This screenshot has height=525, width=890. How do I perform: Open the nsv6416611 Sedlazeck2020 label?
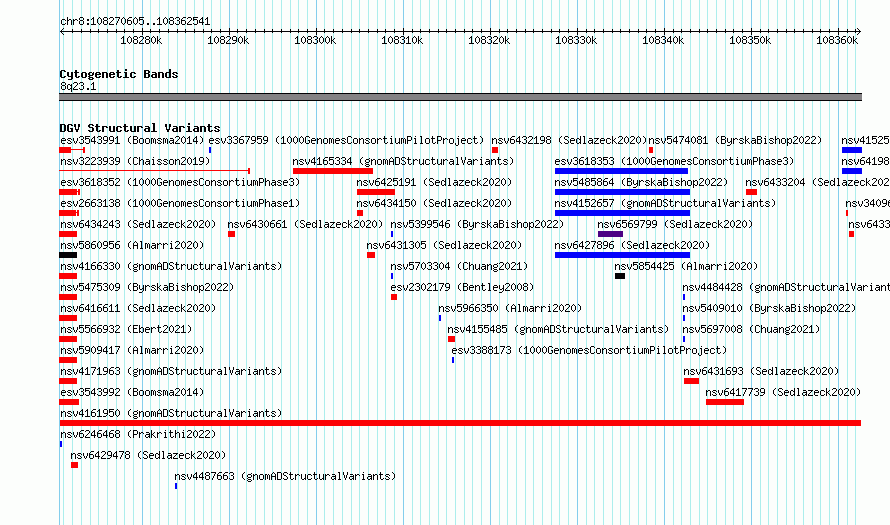click(x=138, y=308)
